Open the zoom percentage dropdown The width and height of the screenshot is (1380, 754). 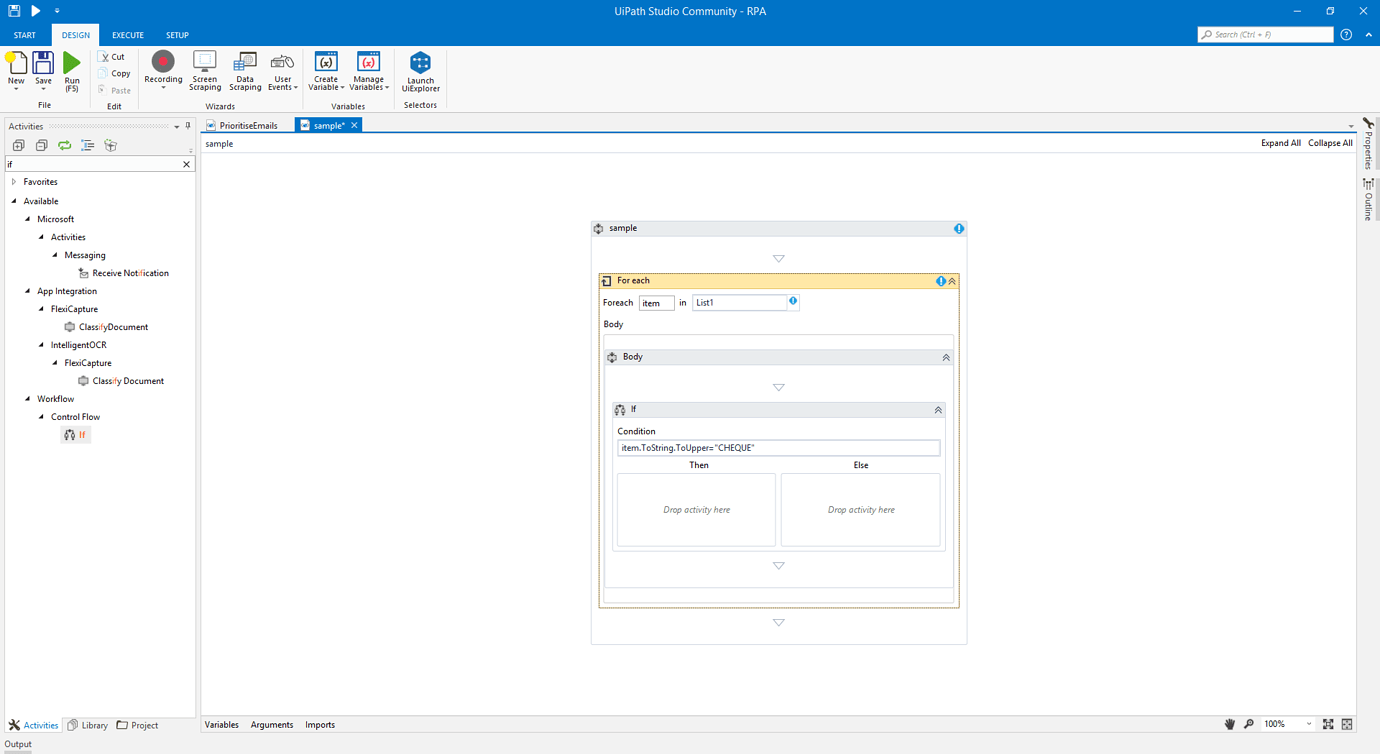tap(1308, 725)
